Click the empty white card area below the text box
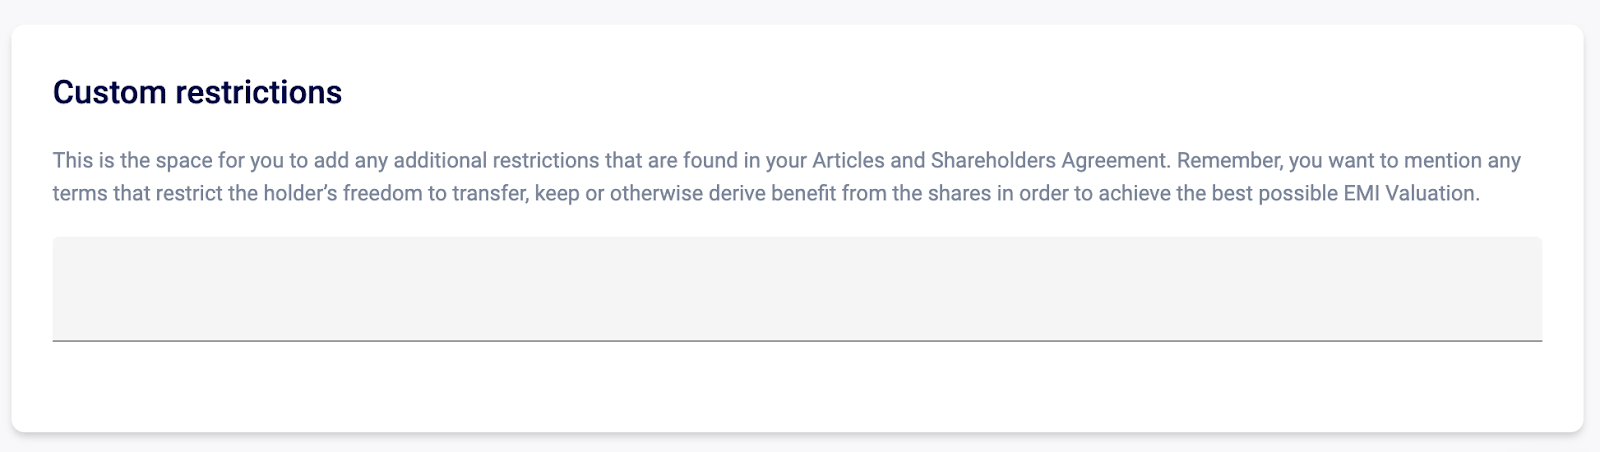 (797, 385)
